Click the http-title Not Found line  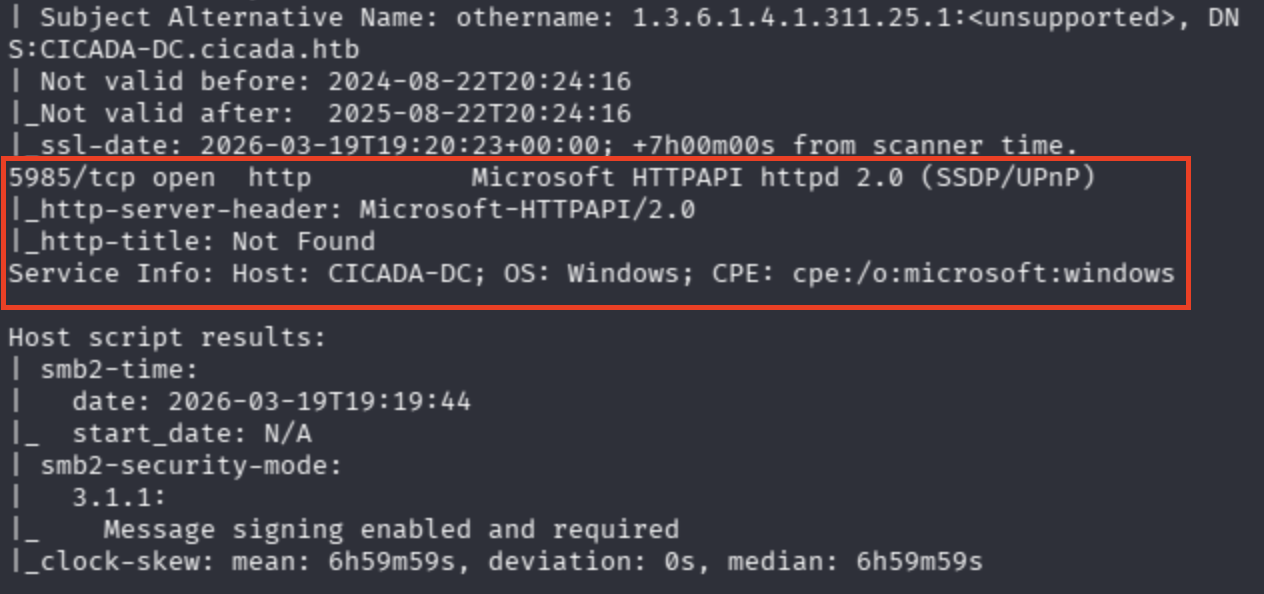tap(191, 242)
